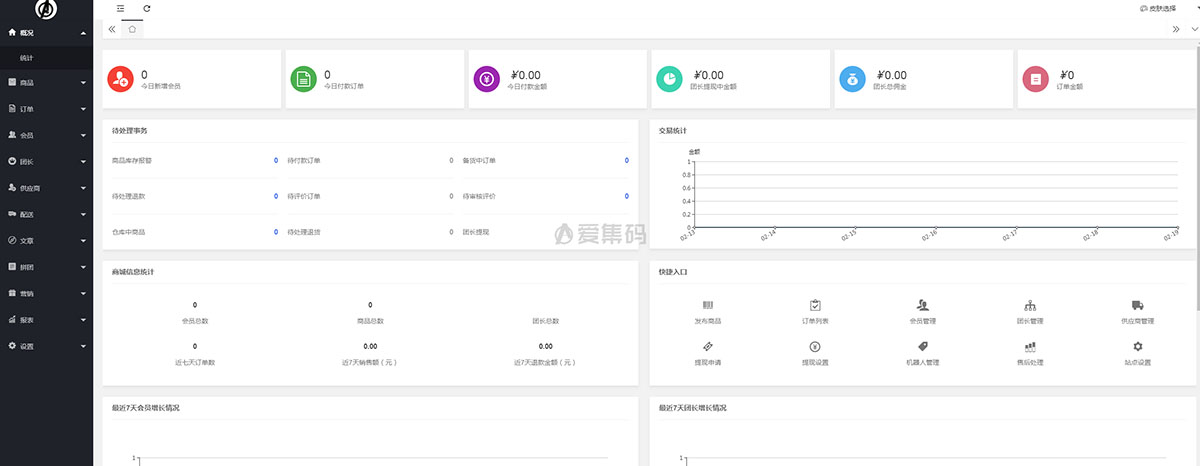
Task: Expand the 设置 sidebar menu
Action: (46, 346)
